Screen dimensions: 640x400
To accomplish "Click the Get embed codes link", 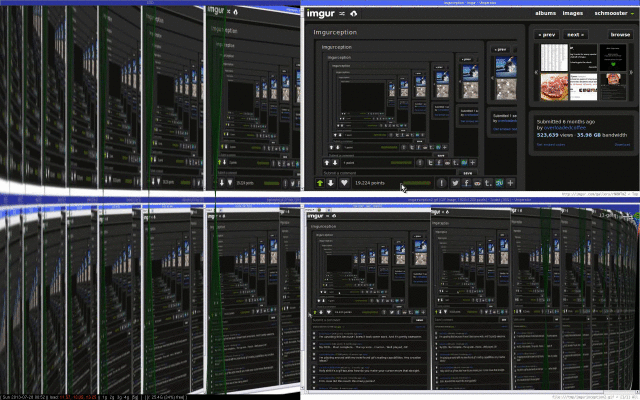I will (551, 144).
